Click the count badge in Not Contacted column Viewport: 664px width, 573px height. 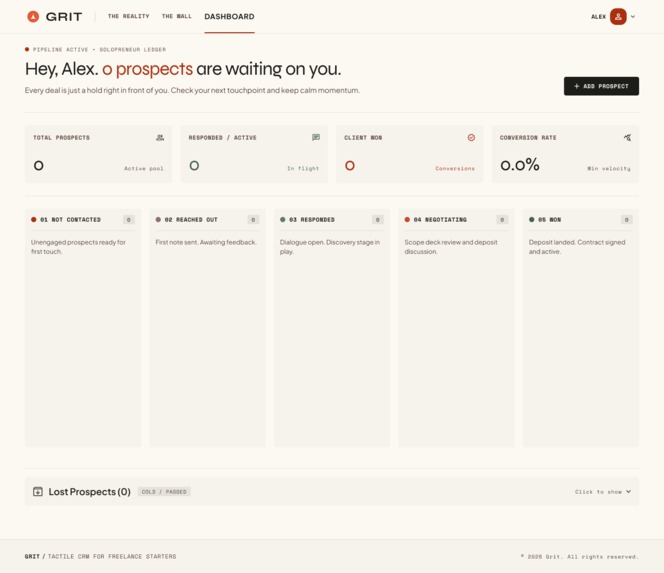tap(129, 219)
